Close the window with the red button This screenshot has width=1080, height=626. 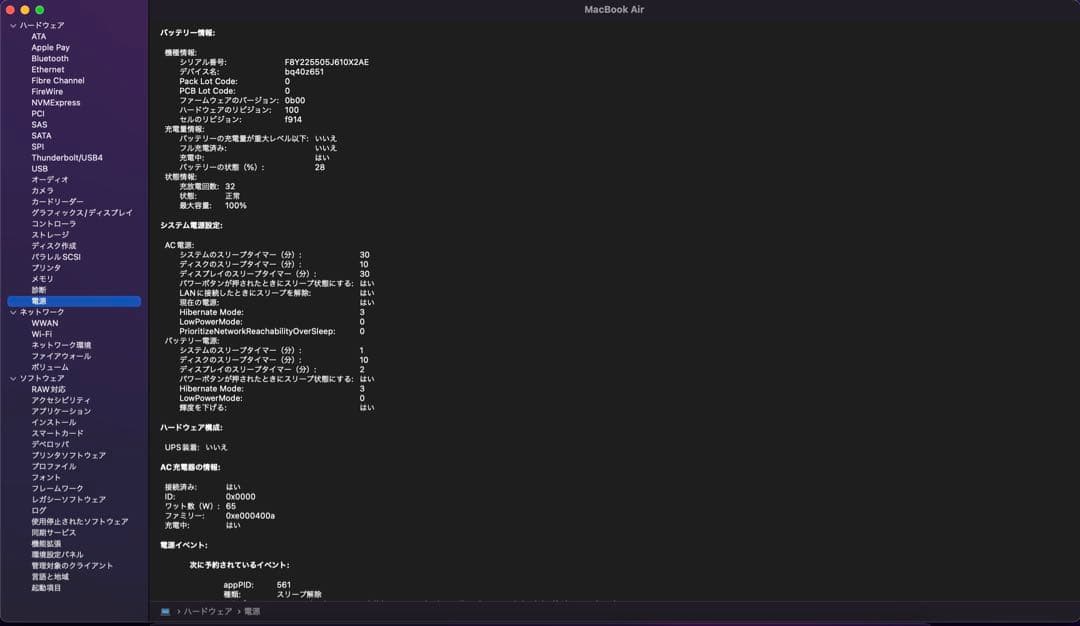point(10,10)
